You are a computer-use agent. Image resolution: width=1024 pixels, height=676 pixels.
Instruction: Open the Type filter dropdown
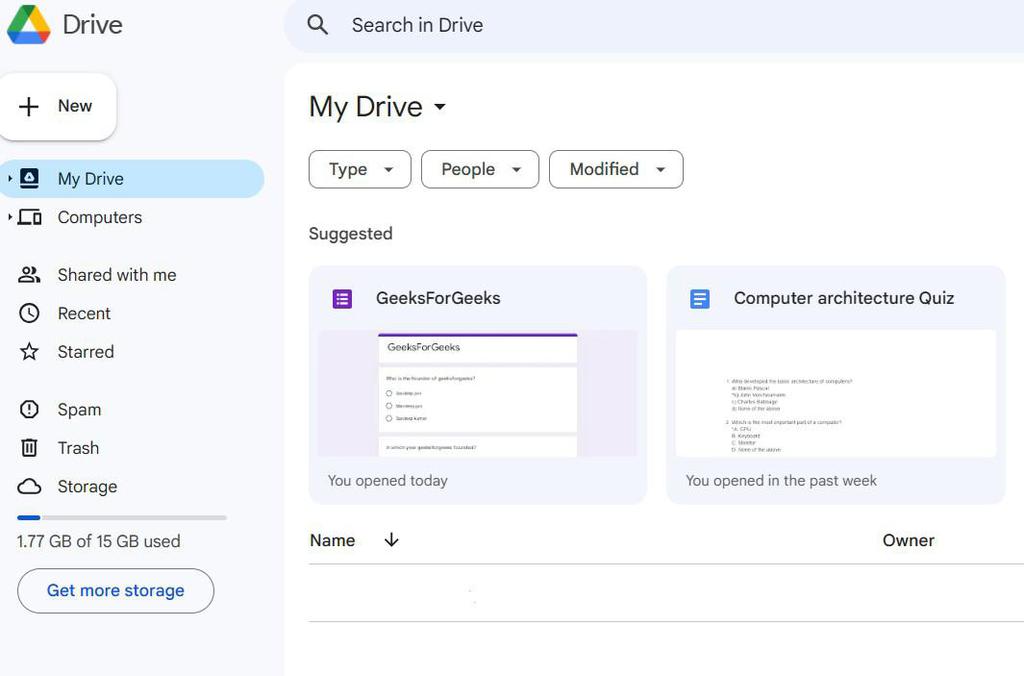(359, 170)
